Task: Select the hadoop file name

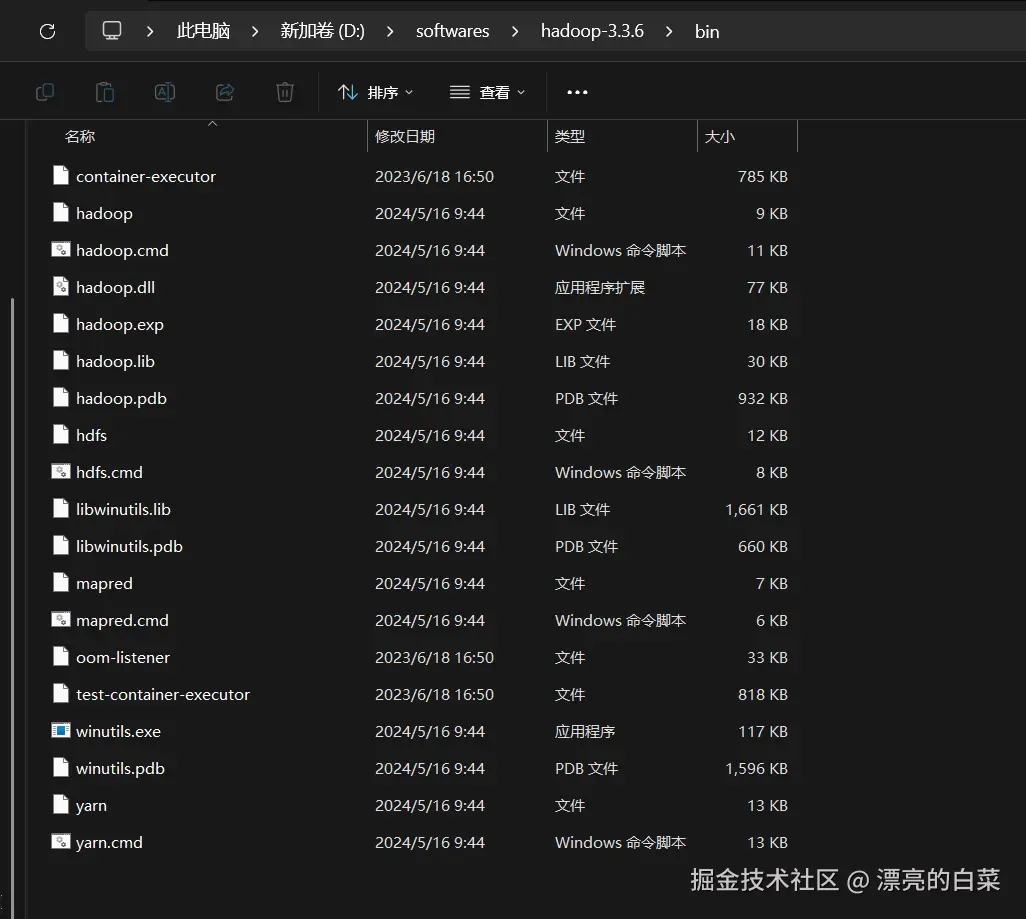Action: pos(104,213)
